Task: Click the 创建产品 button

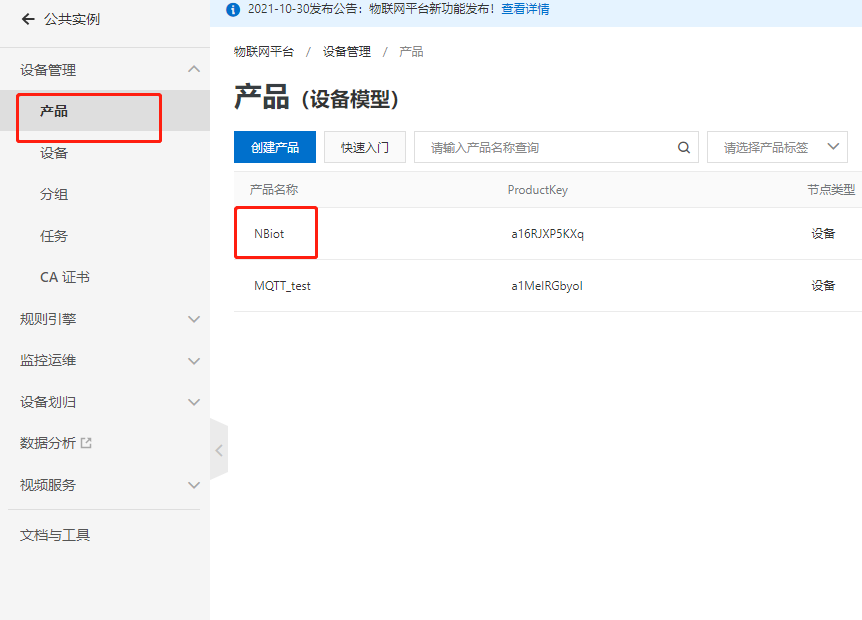Action: pyautogui.click(x=274, y=146)
